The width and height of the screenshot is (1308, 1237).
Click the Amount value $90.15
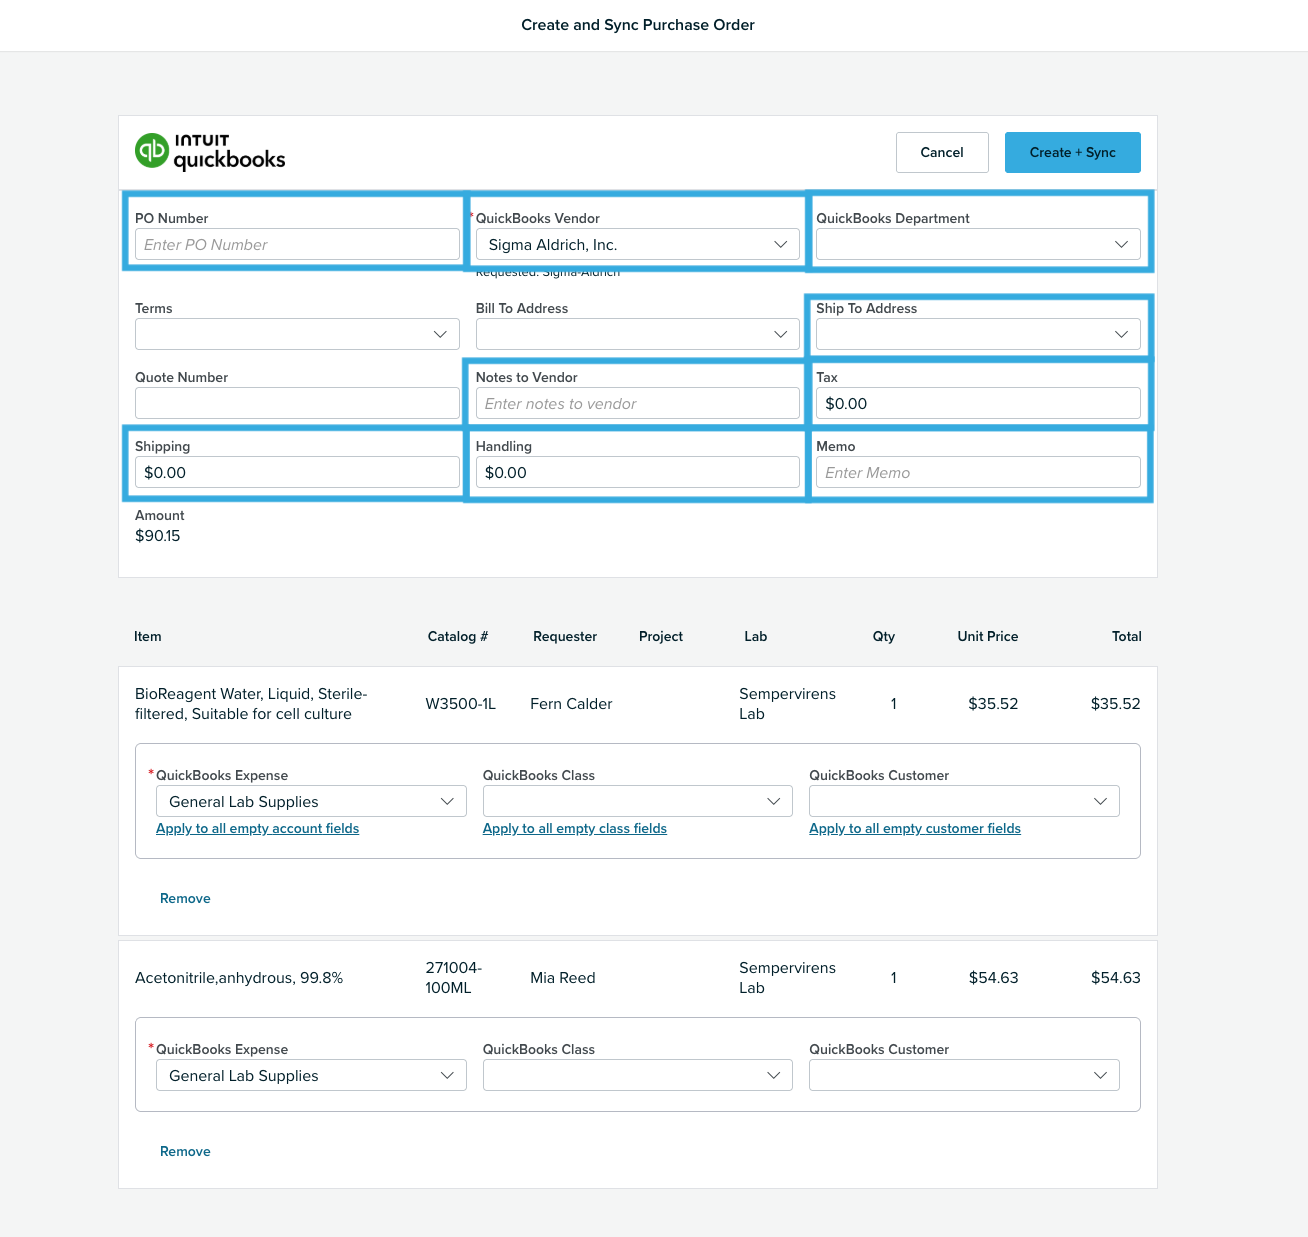coord(158,536)
